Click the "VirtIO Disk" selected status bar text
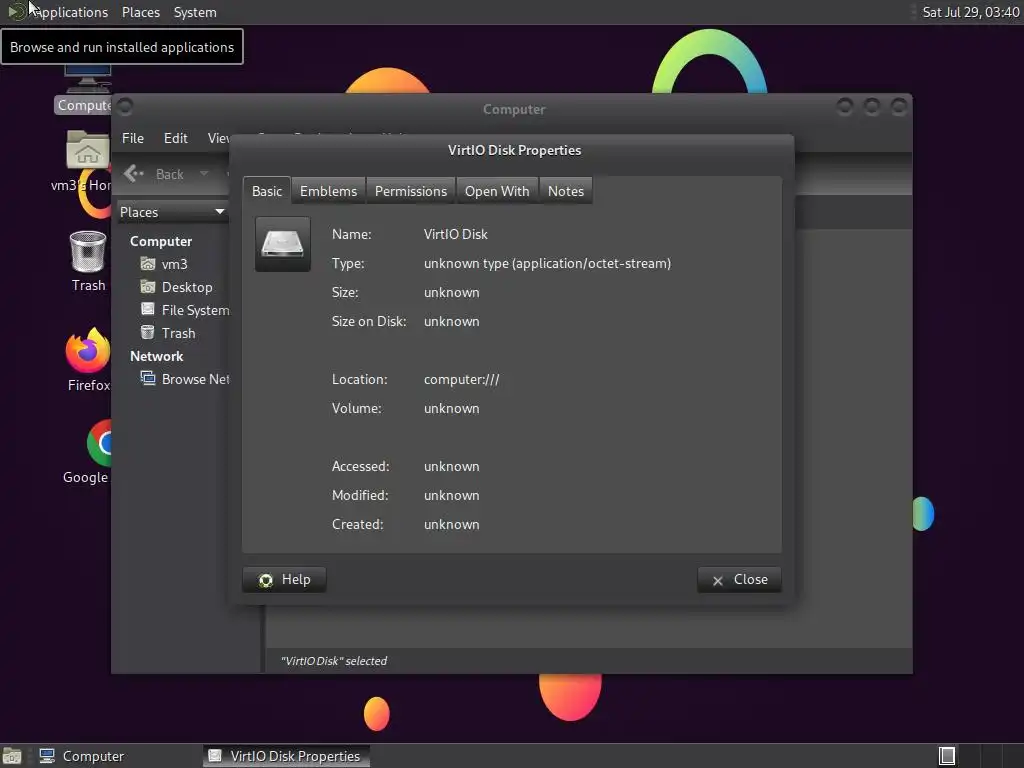The image size is (1024, 768). 334,660
